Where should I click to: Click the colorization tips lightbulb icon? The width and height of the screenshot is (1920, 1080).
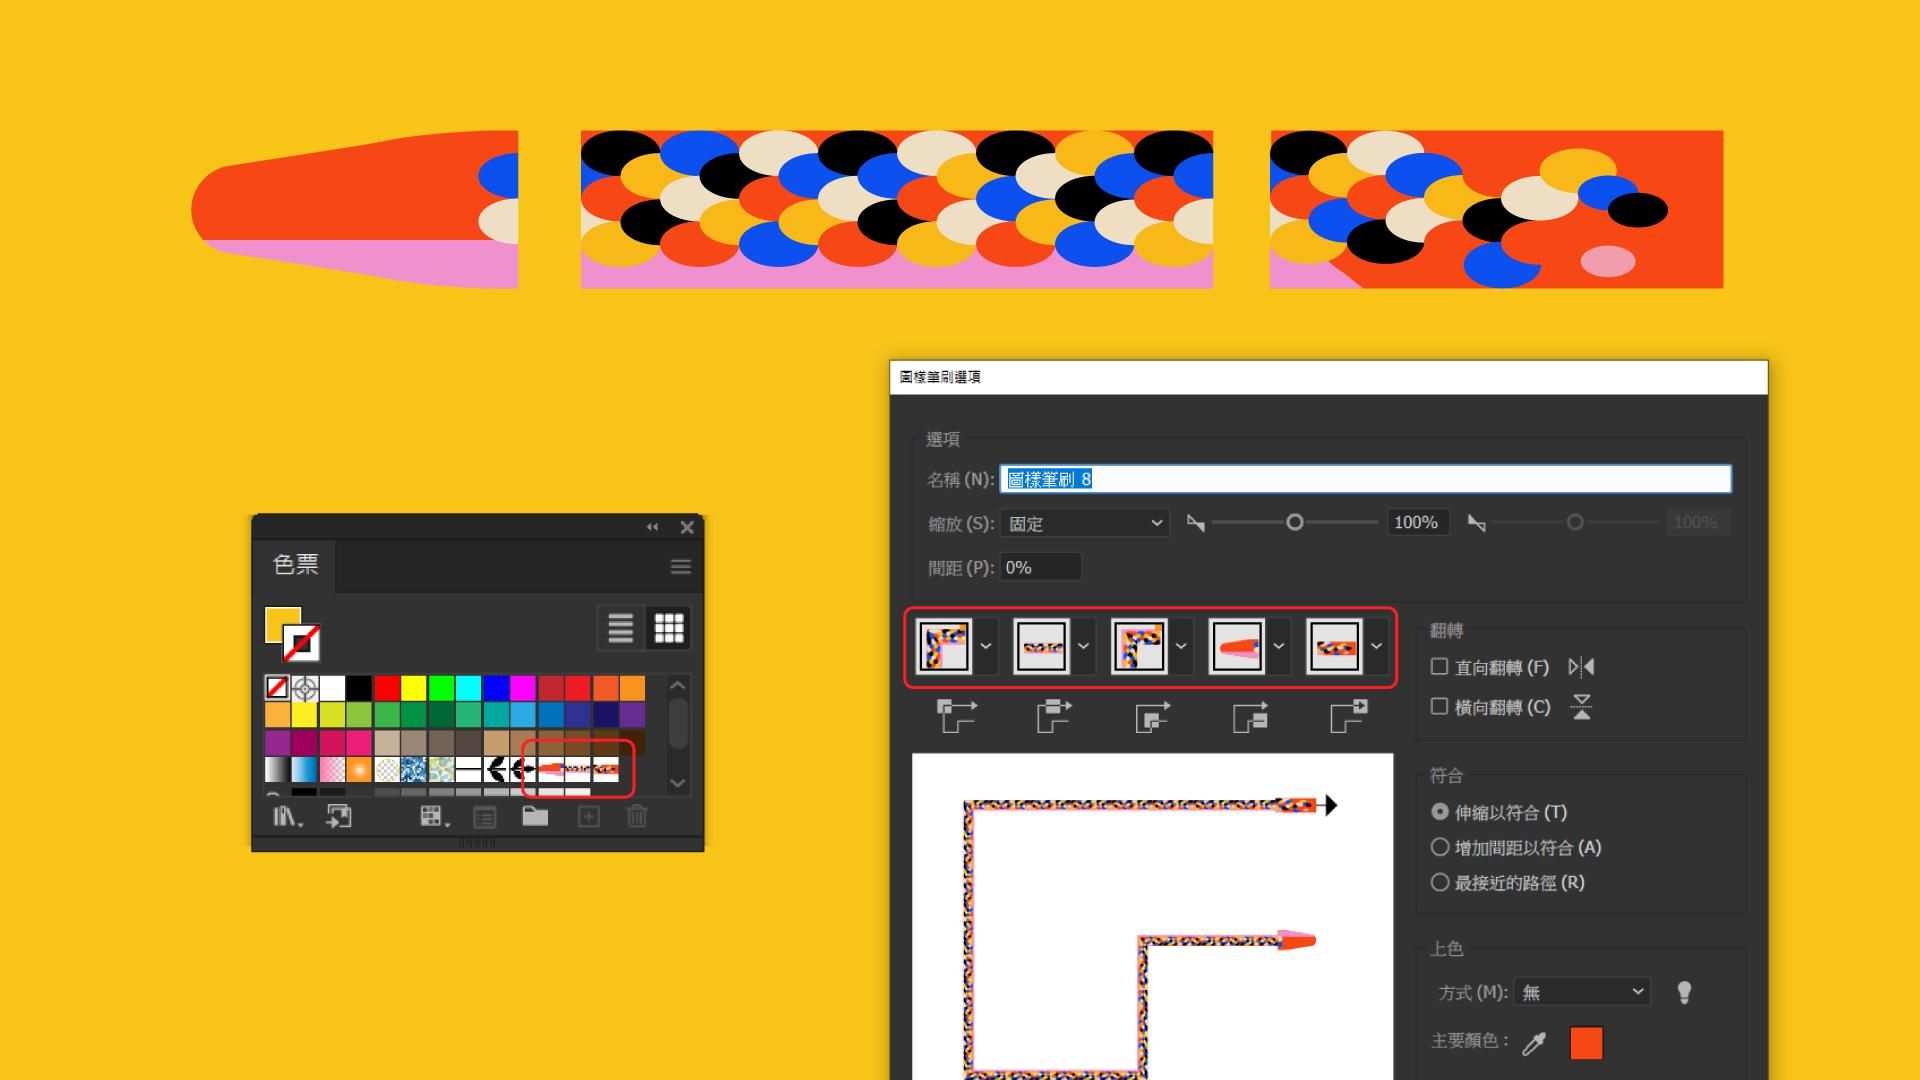tap(1684, 992)
